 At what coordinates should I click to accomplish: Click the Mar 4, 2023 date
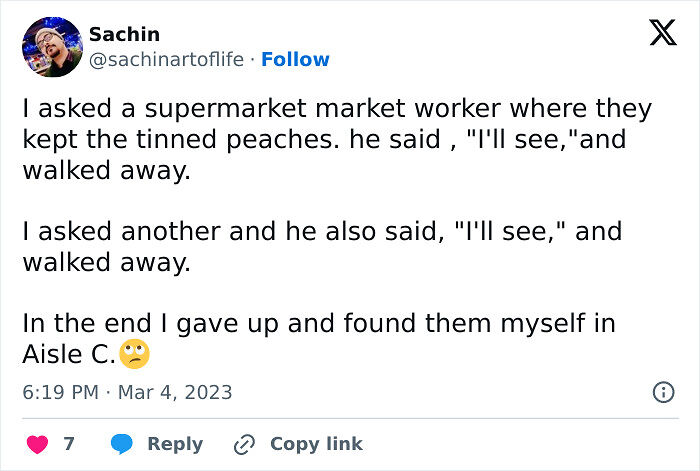(x=174, y=392)
